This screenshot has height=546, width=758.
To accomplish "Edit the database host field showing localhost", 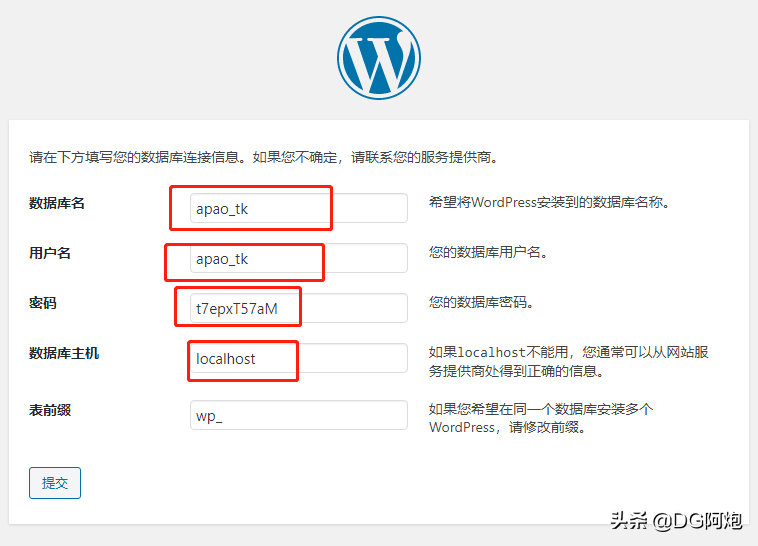I will click(x=299, y=358).
